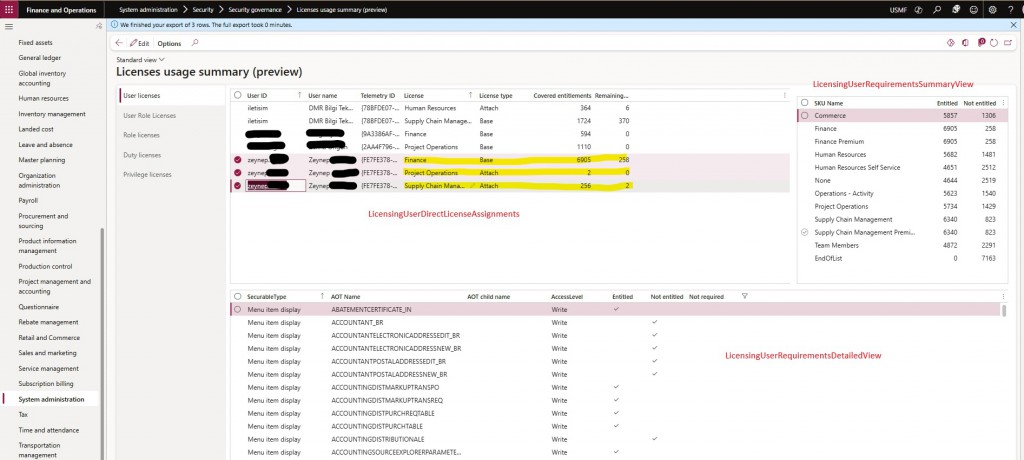Click the info icon in message bar
Image resolution: width=1024 pixels, height=460 pixels.
pos(115,25)
